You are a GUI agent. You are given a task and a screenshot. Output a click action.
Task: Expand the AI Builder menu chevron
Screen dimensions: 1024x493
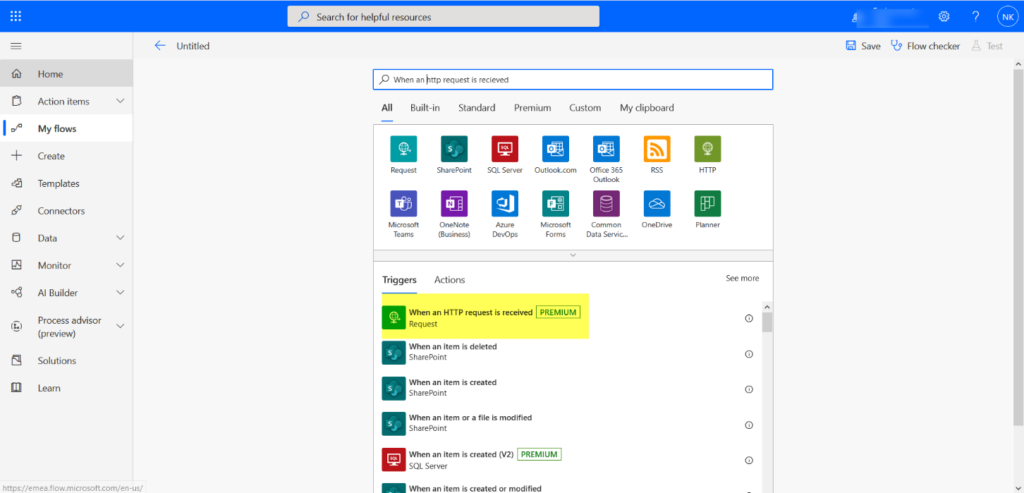[120, 293]
